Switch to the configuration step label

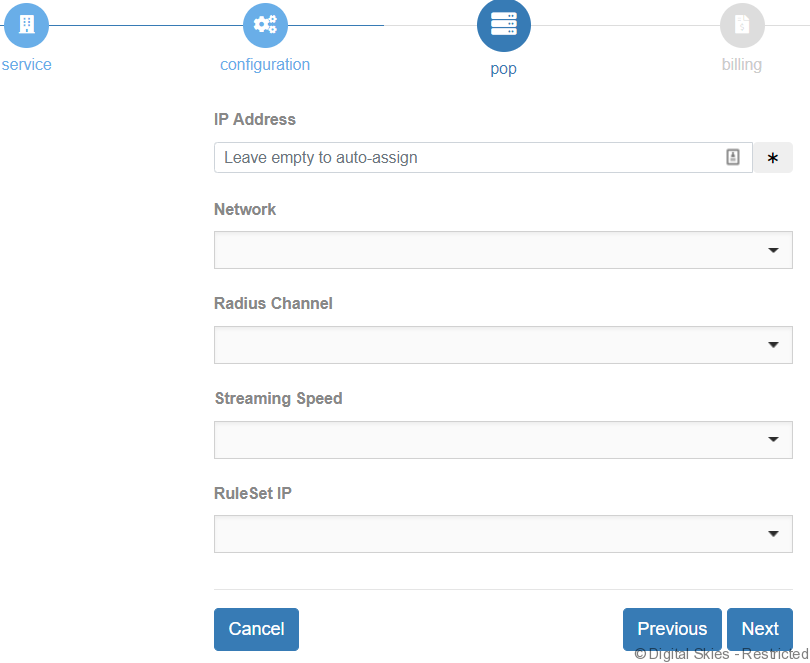[265, 65]
